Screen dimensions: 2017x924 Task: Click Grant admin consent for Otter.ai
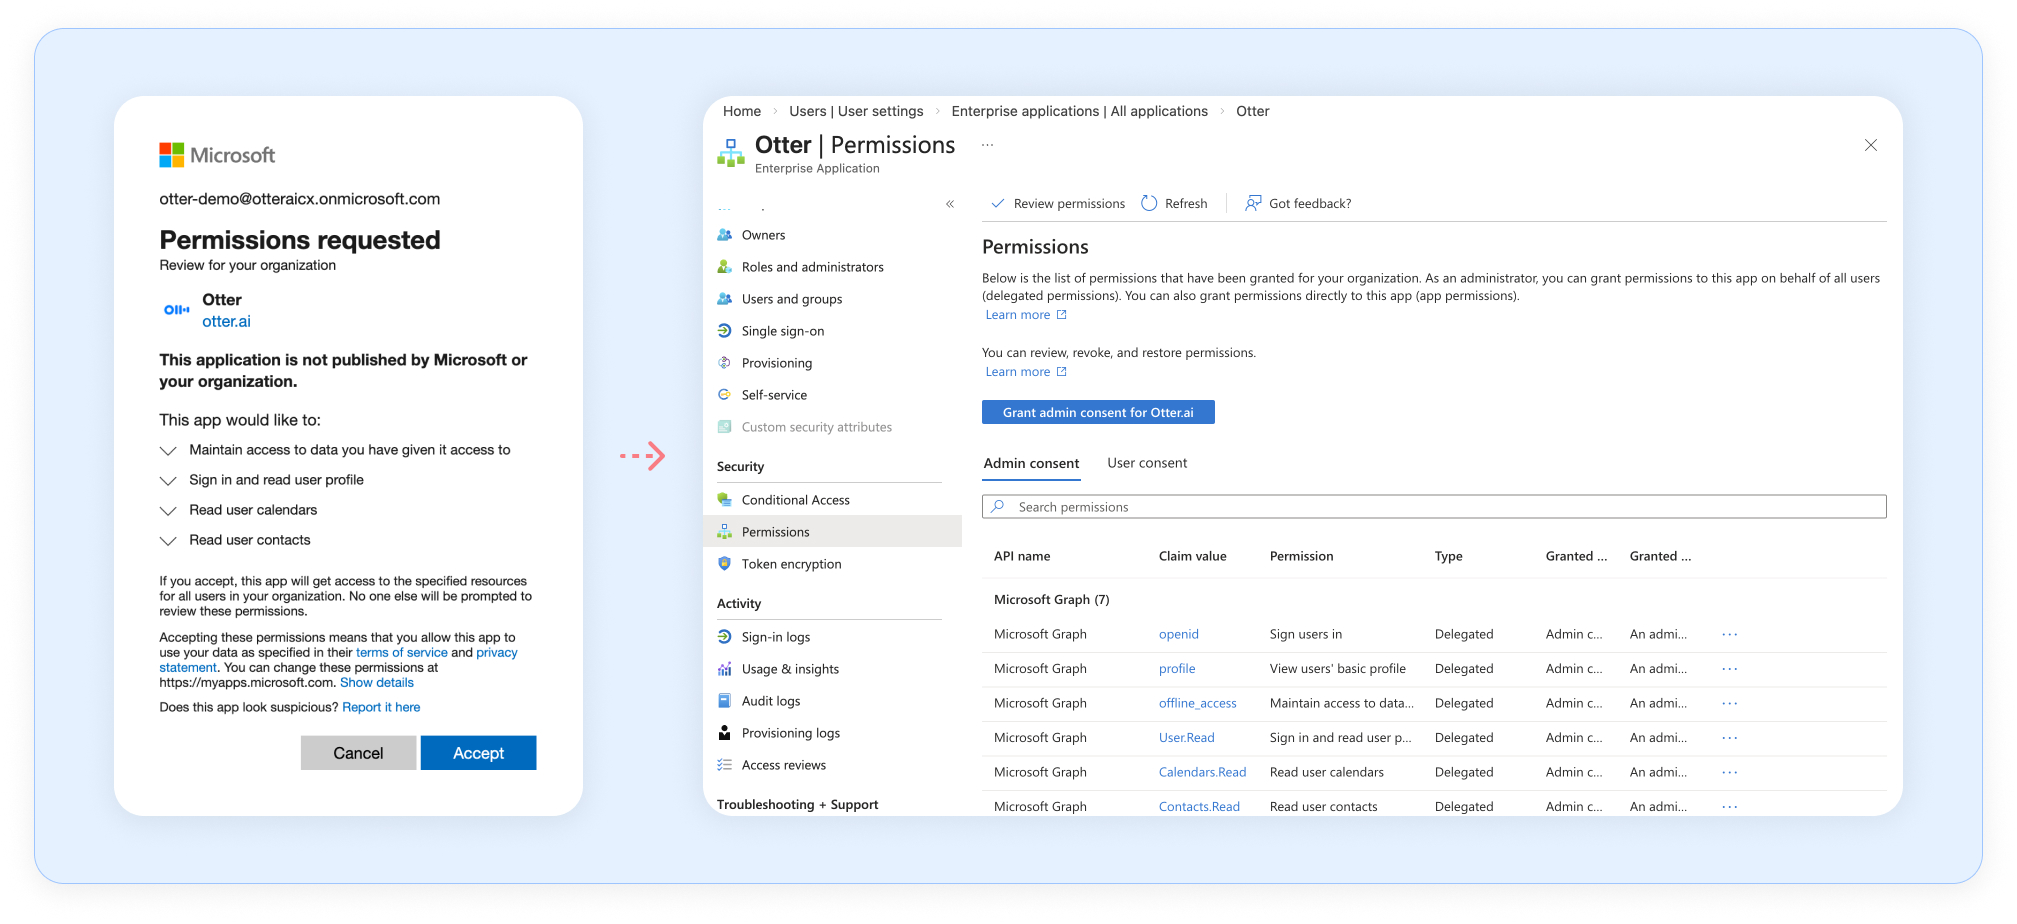point(1098,412)
